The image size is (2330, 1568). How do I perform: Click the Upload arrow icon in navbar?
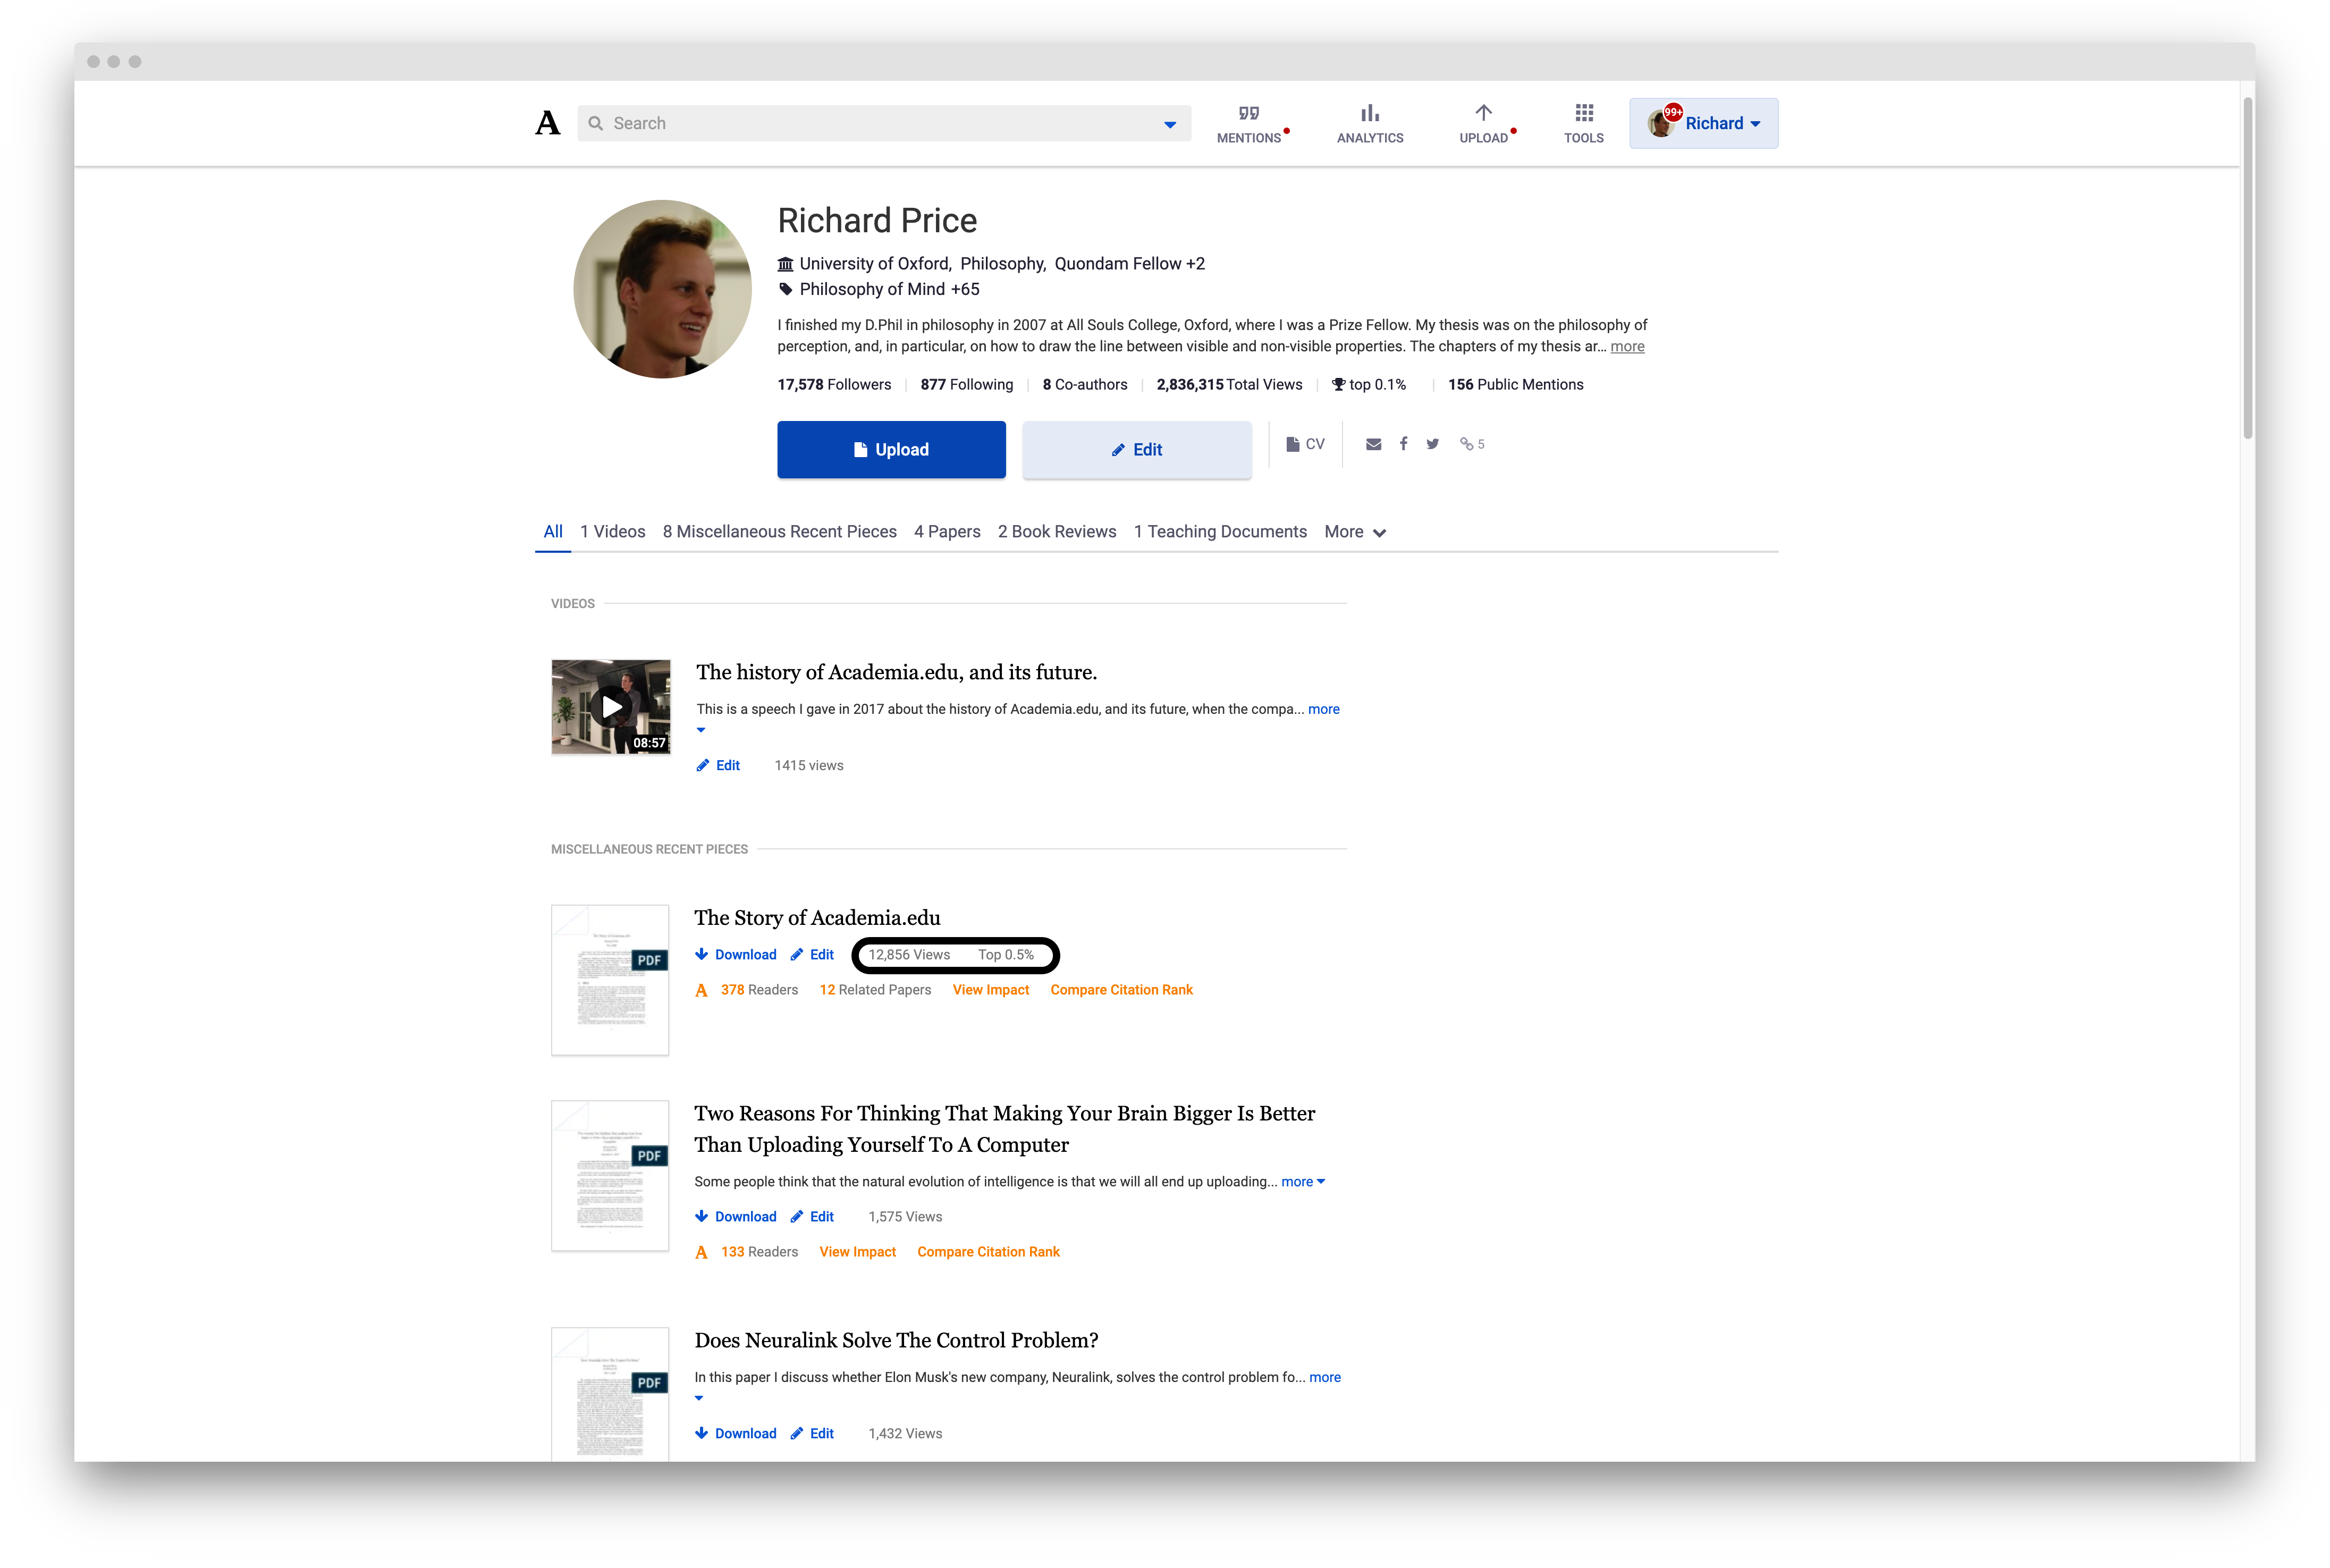click(1483, 114)
